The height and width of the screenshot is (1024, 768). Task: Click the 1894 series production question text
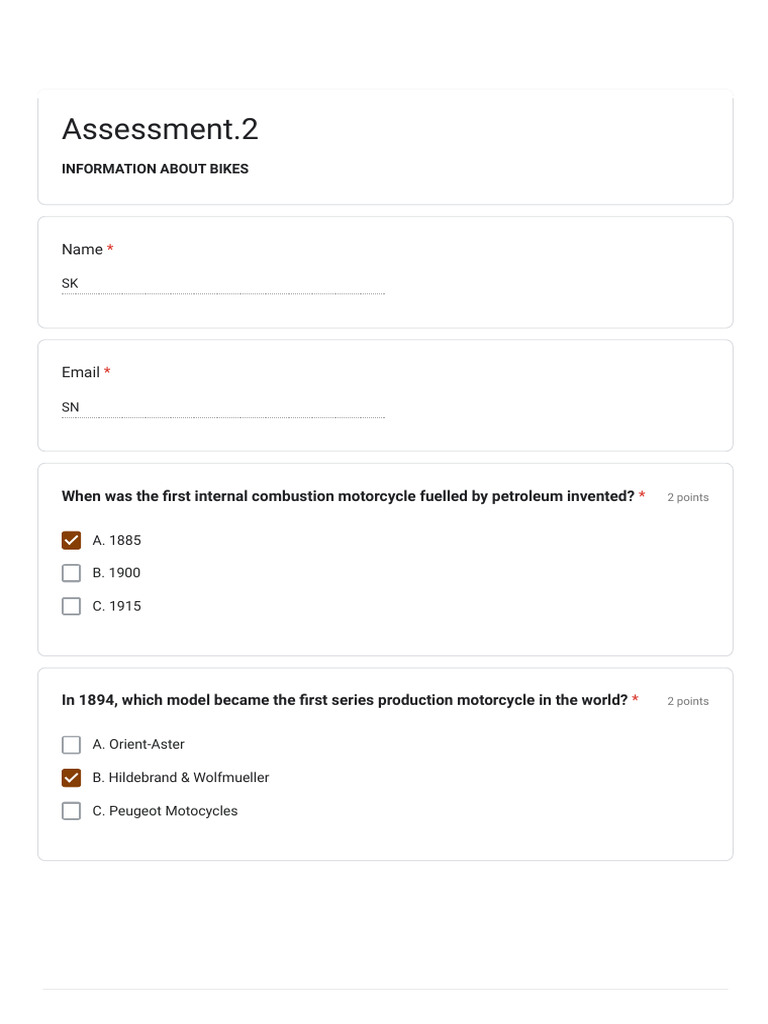pyautogui.click(x=344, y=700)
